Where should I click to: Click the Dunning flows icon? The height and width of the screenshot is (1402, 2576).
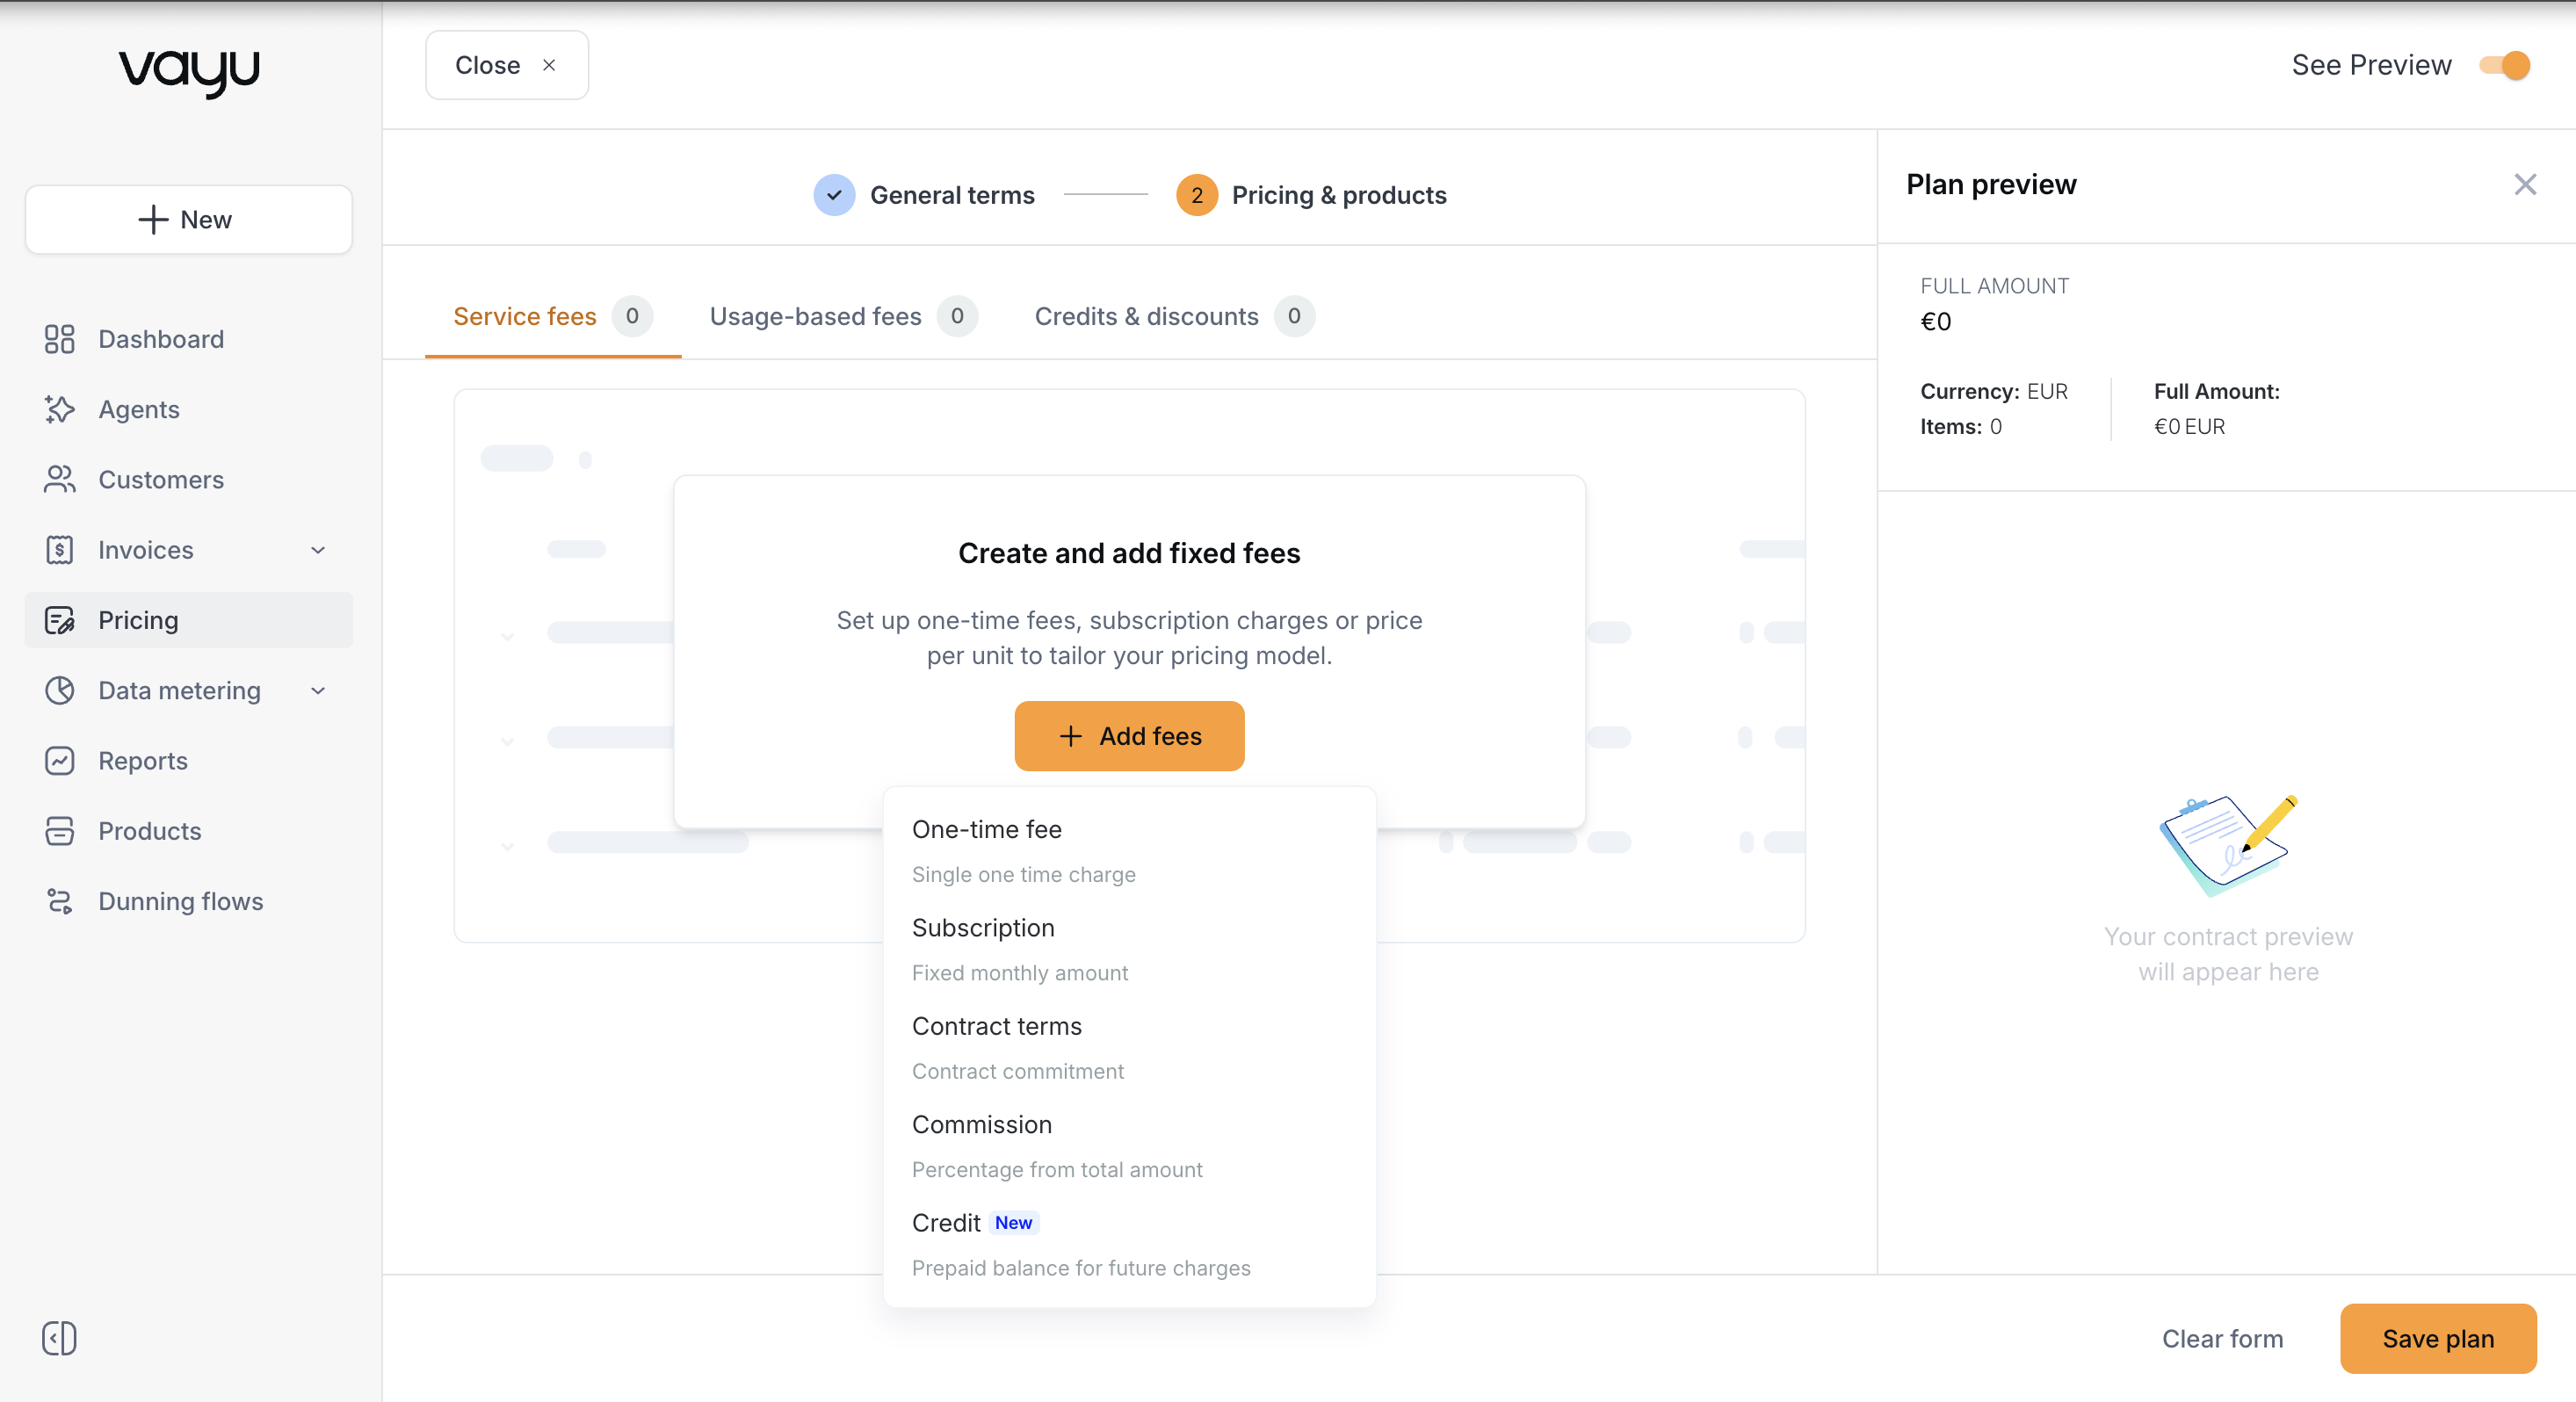click(59, 901)
